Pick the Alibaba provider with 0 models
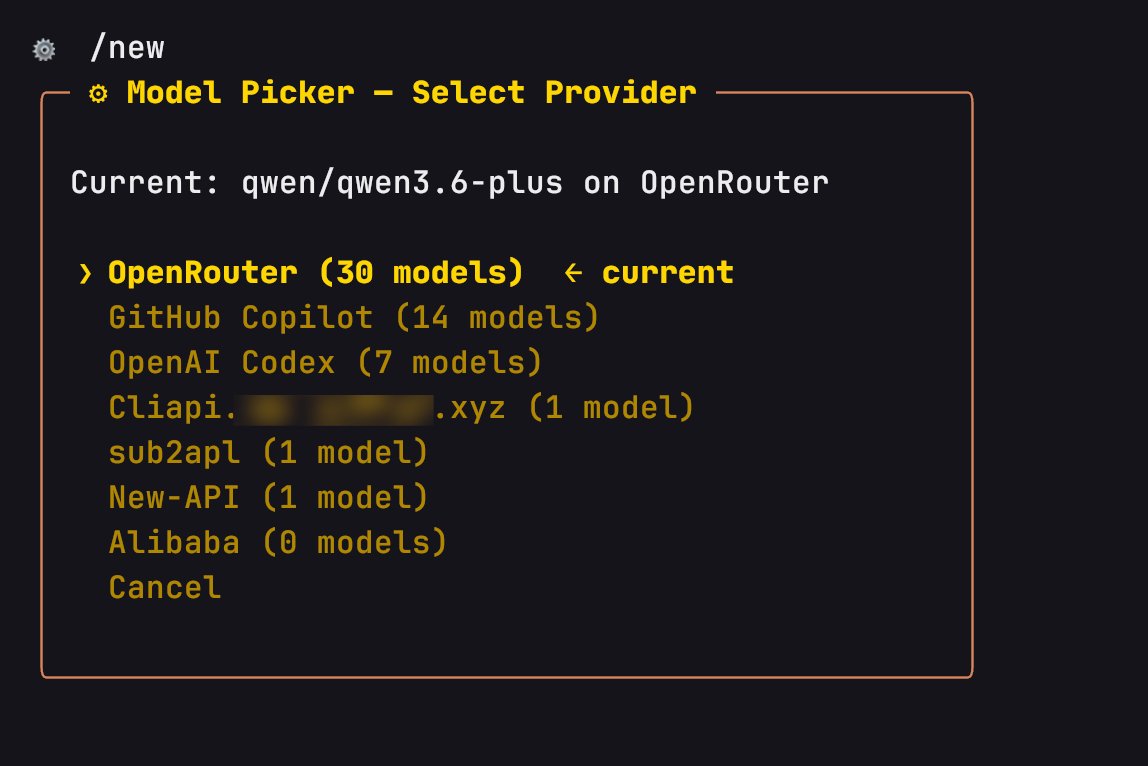 [x=277, y=543]
